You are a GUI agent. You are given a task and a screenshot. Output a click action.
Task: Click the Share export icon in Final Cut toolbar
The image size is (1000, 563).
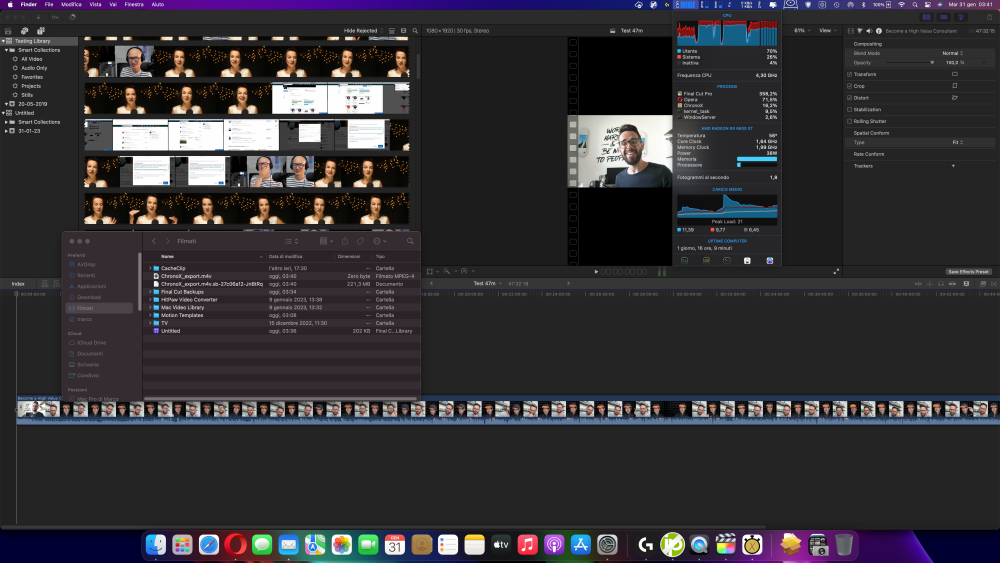(x=990, y=17)
